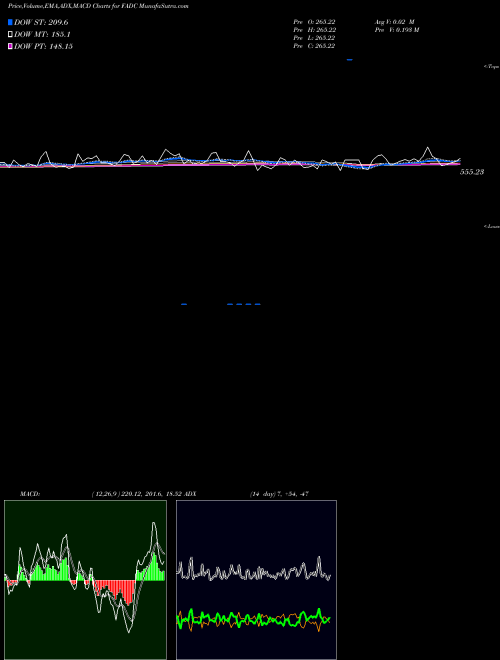
Task: Click the 'Avg V: 0.02 M' value
Action: 395,22
